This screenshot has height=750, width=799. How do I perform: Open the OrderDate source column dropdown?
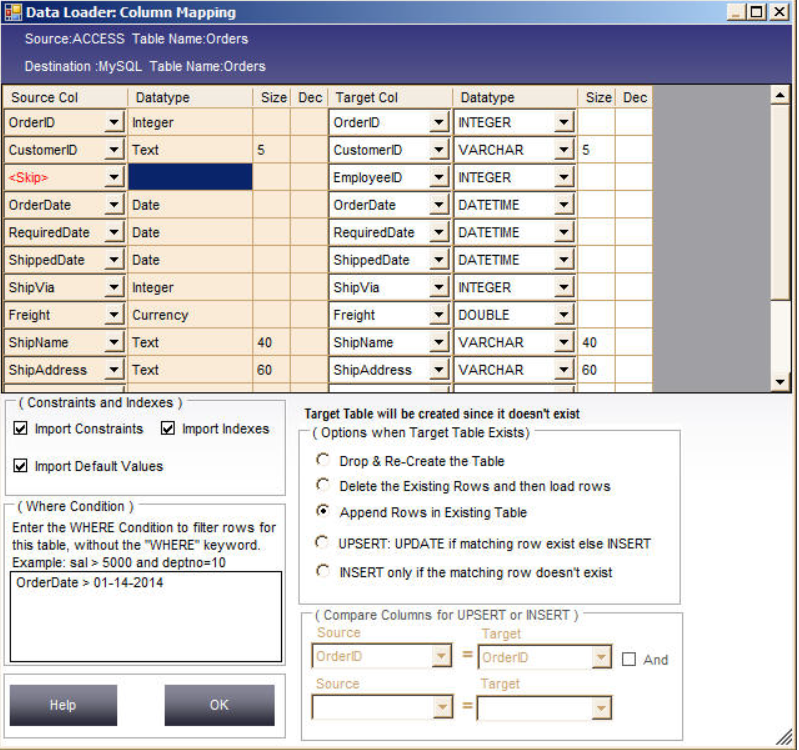click(x=114, y=205)
